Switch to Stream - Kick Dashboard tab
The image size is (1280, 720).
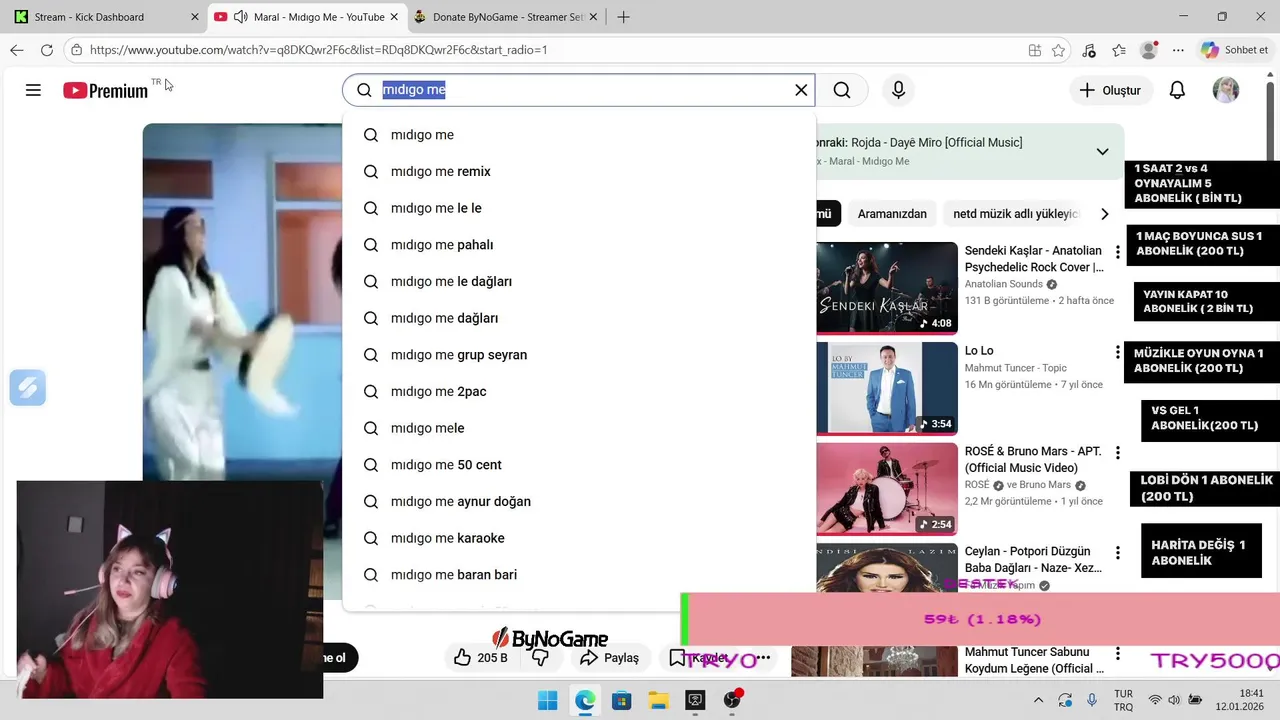point(102,17)
